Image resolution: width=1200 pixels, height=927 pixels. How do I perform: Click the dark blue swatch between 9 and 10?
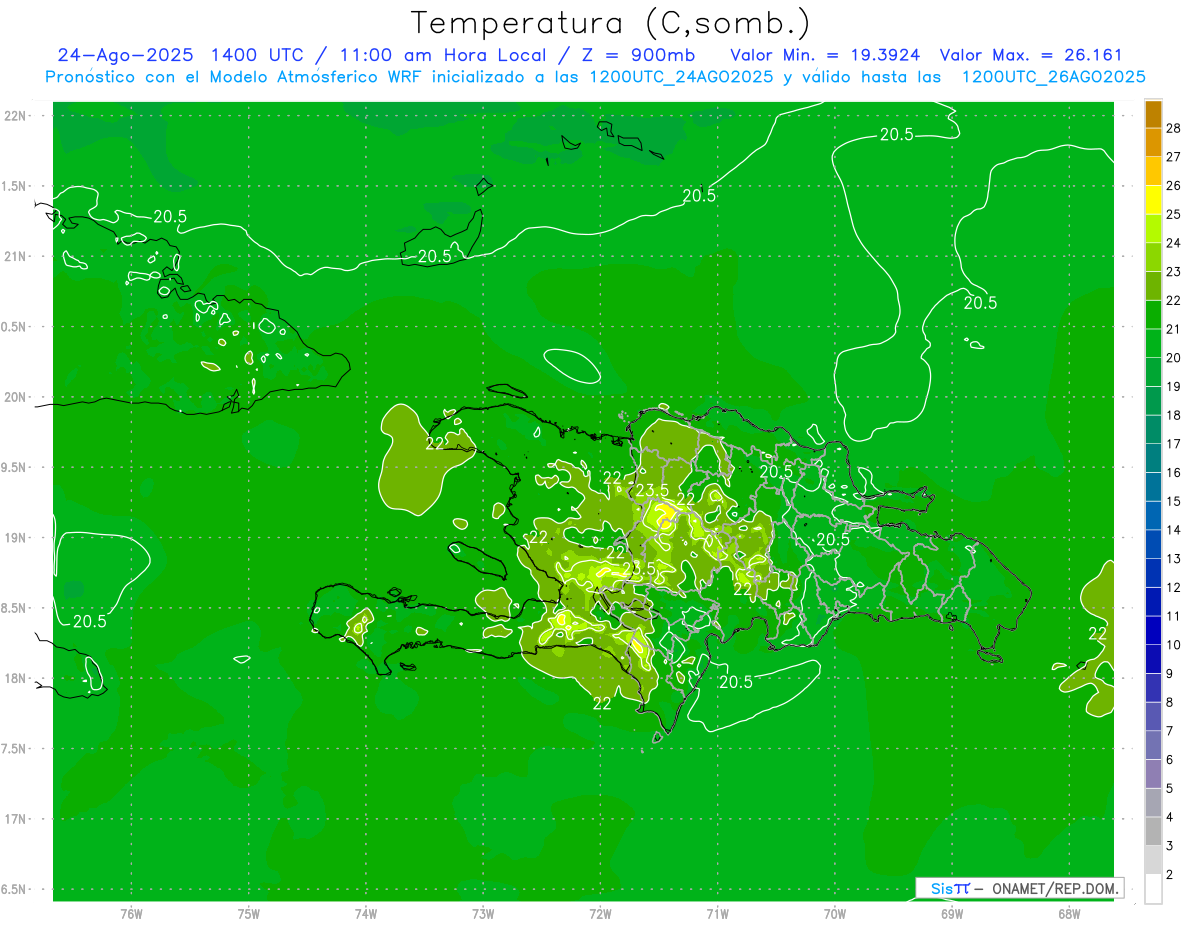pyautogui.click(x=1153, y=659)
